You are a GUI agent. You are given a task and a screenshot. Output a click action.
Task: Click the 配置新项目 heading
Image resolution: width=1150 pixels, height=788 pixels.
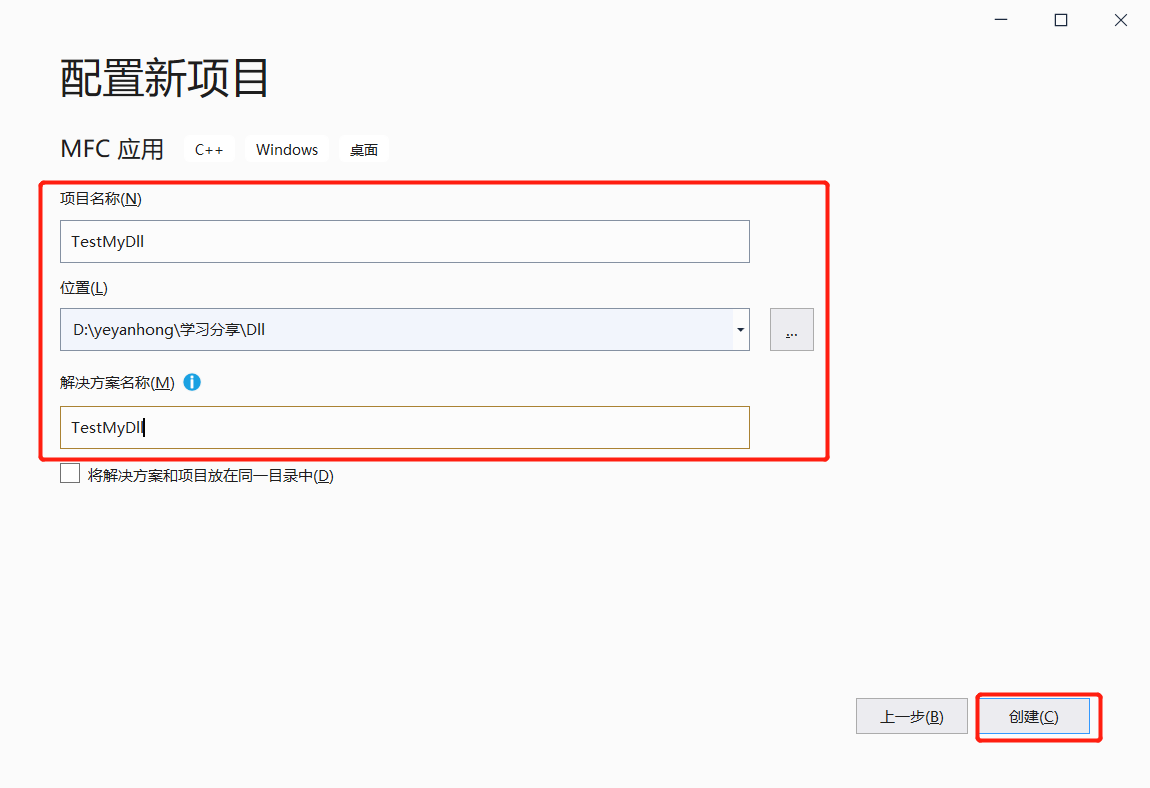(163, 78)
